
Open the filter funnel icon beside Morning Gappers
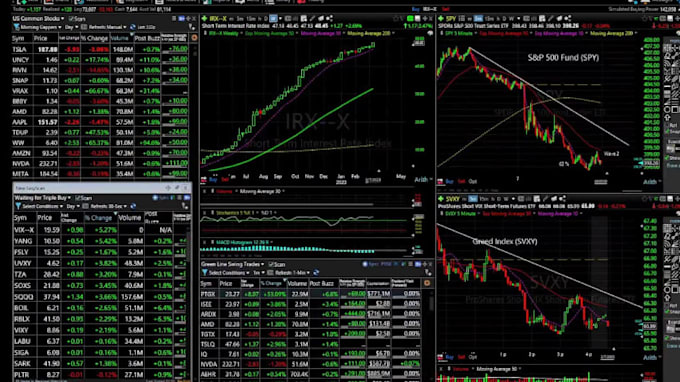(16, 27)
